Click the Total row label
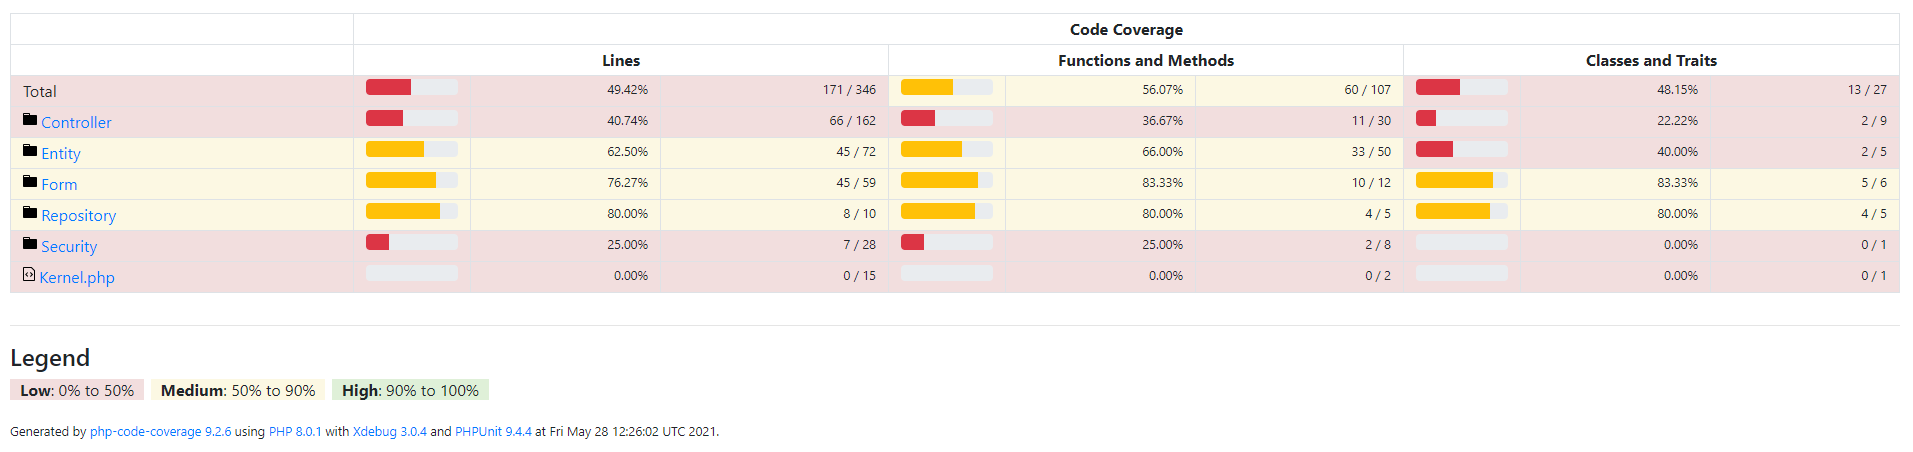 tap(40, 92)
